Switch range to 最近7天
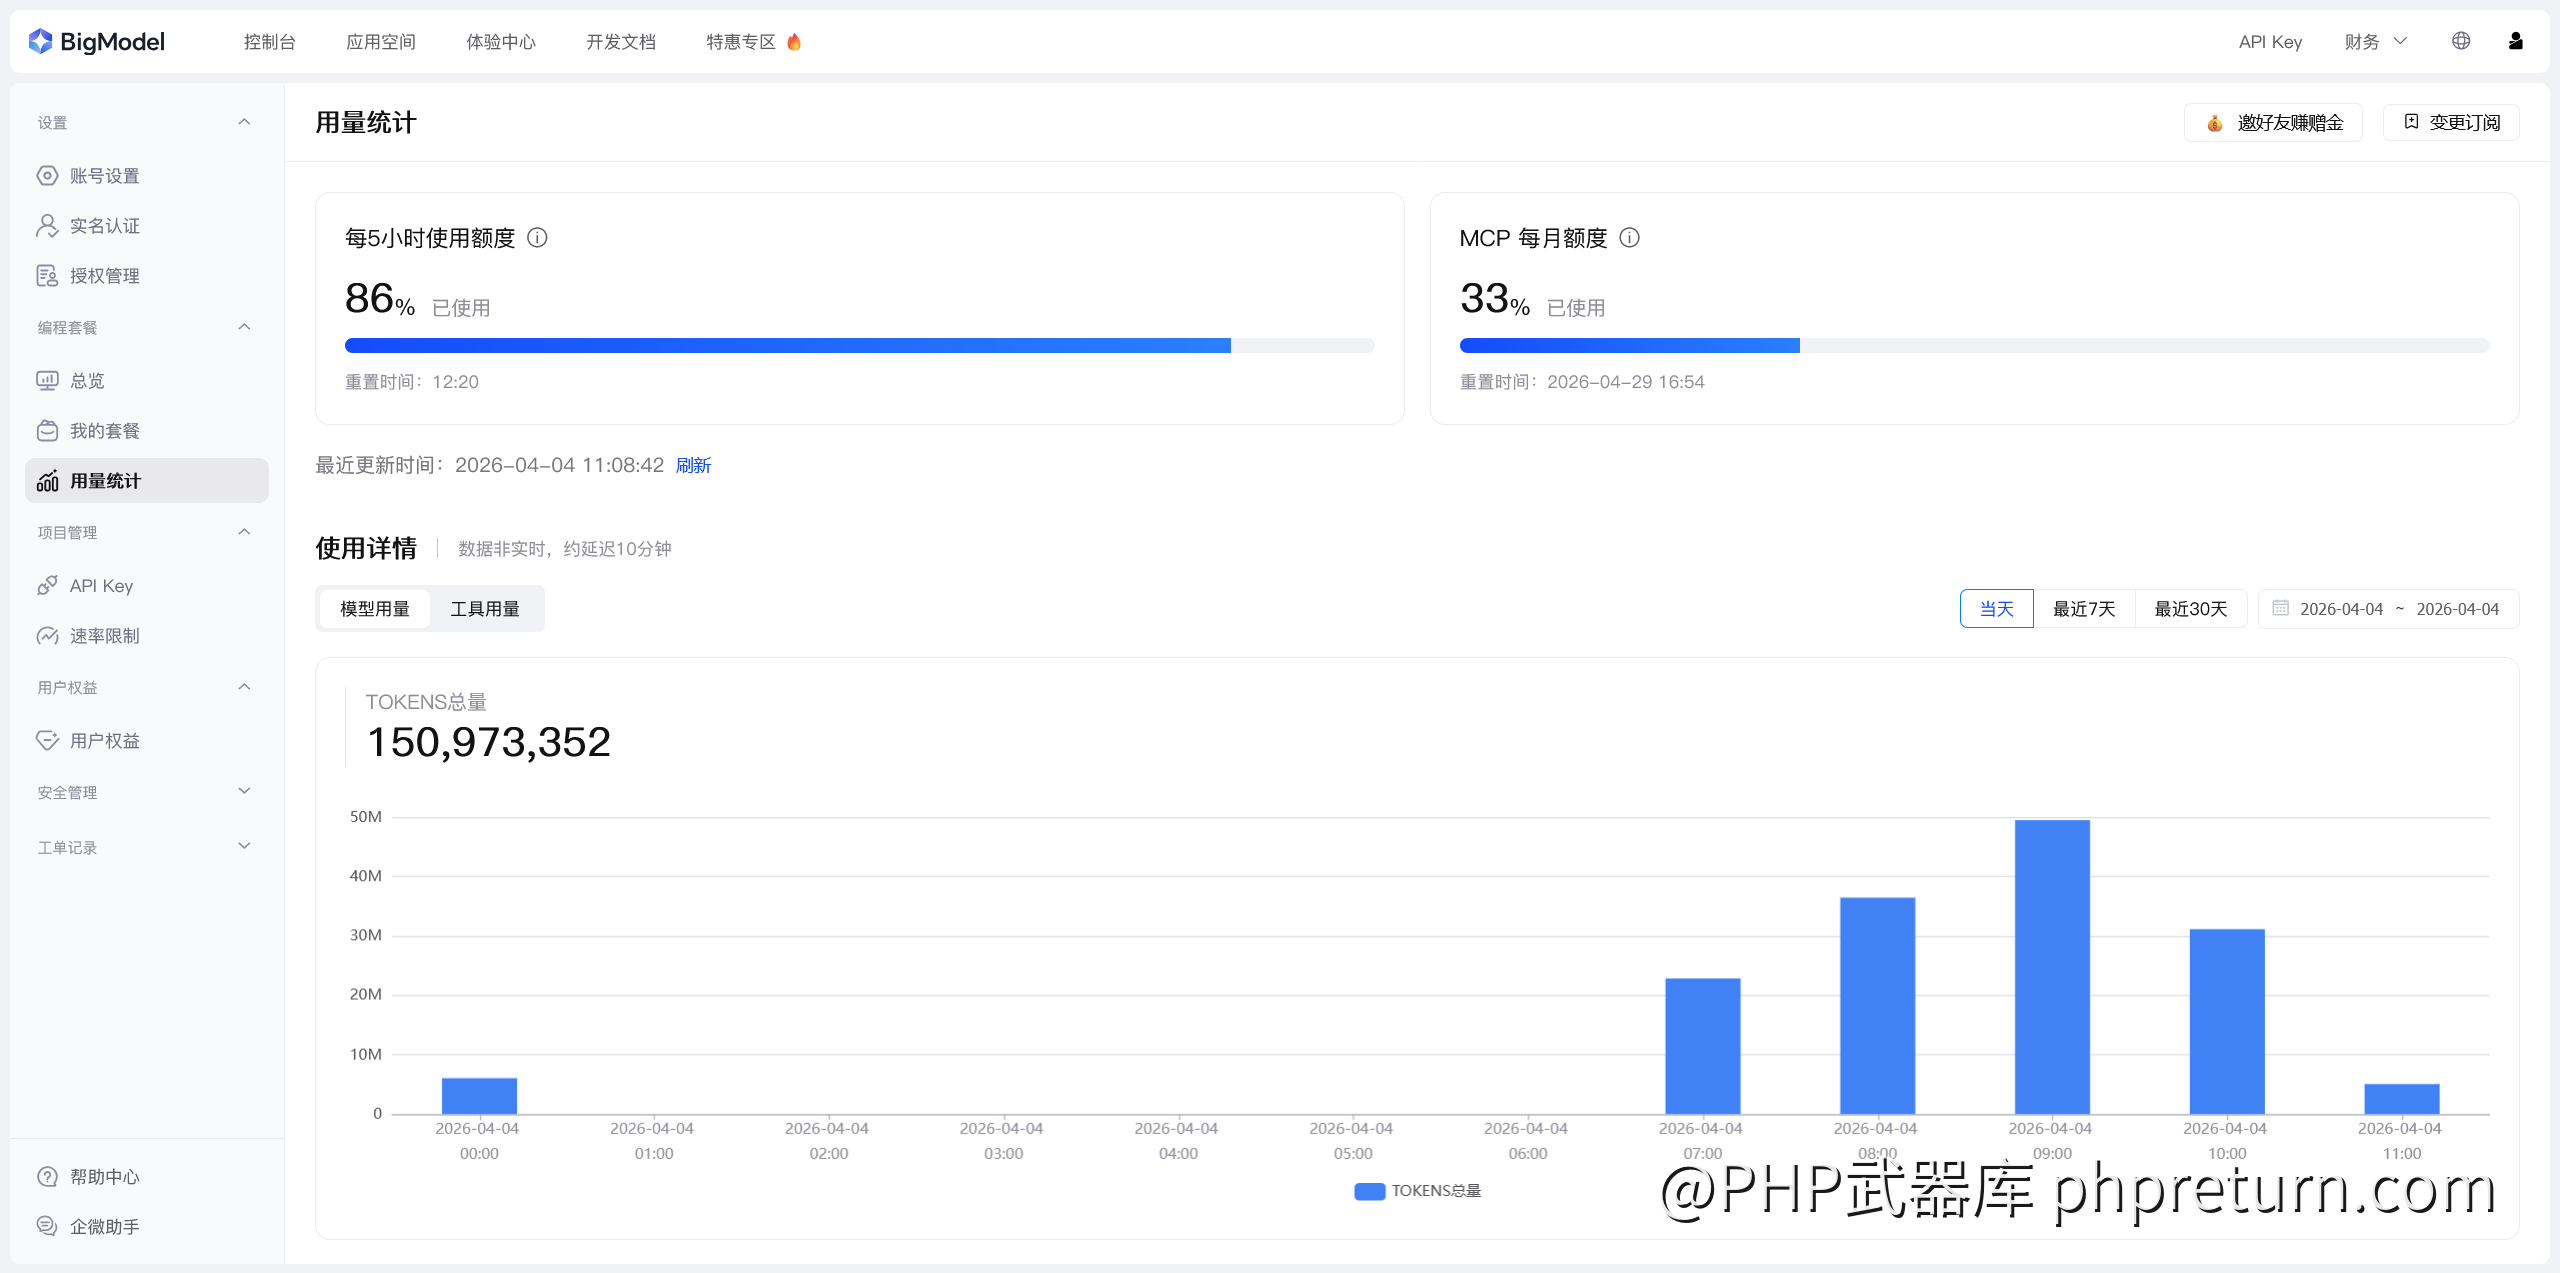This screenshot has width=2560, height=1273. pyautogui.click(x=2084, y=609)
